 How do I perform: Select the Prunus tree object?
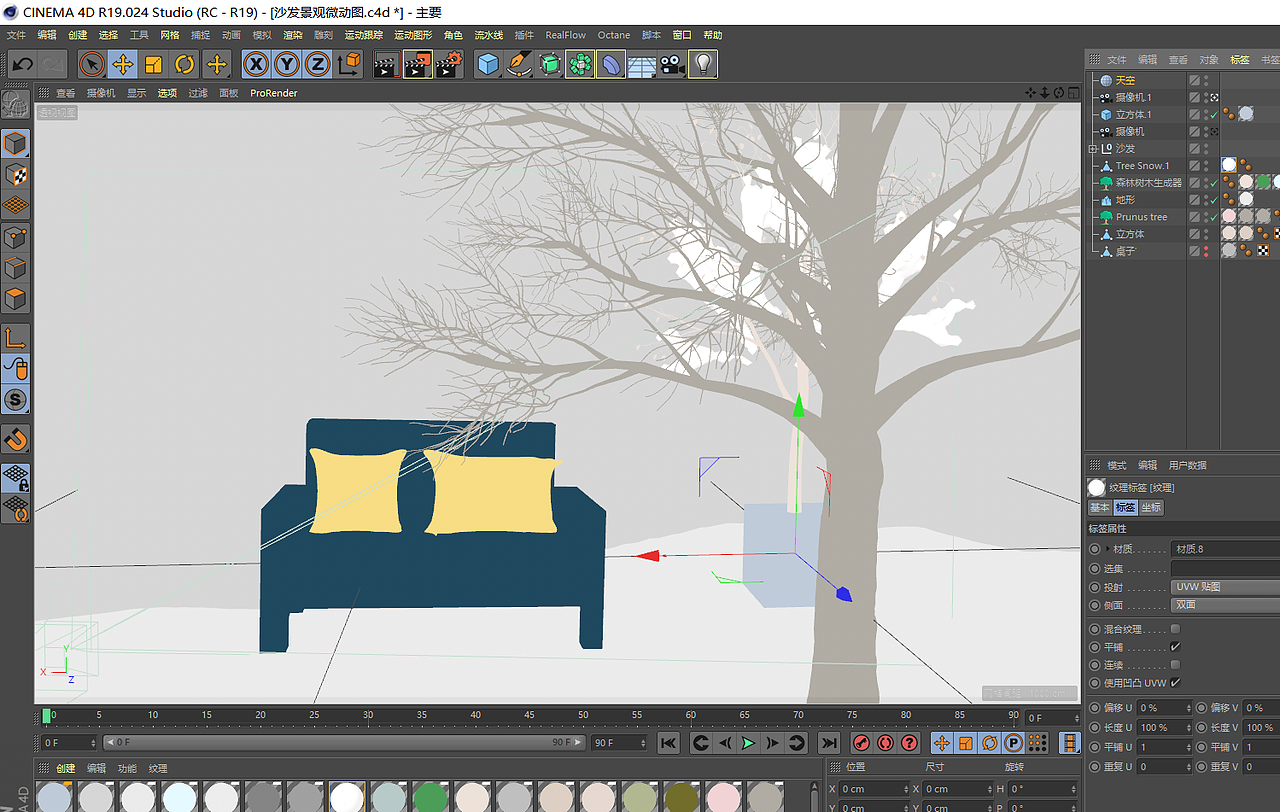point(1142,217)
